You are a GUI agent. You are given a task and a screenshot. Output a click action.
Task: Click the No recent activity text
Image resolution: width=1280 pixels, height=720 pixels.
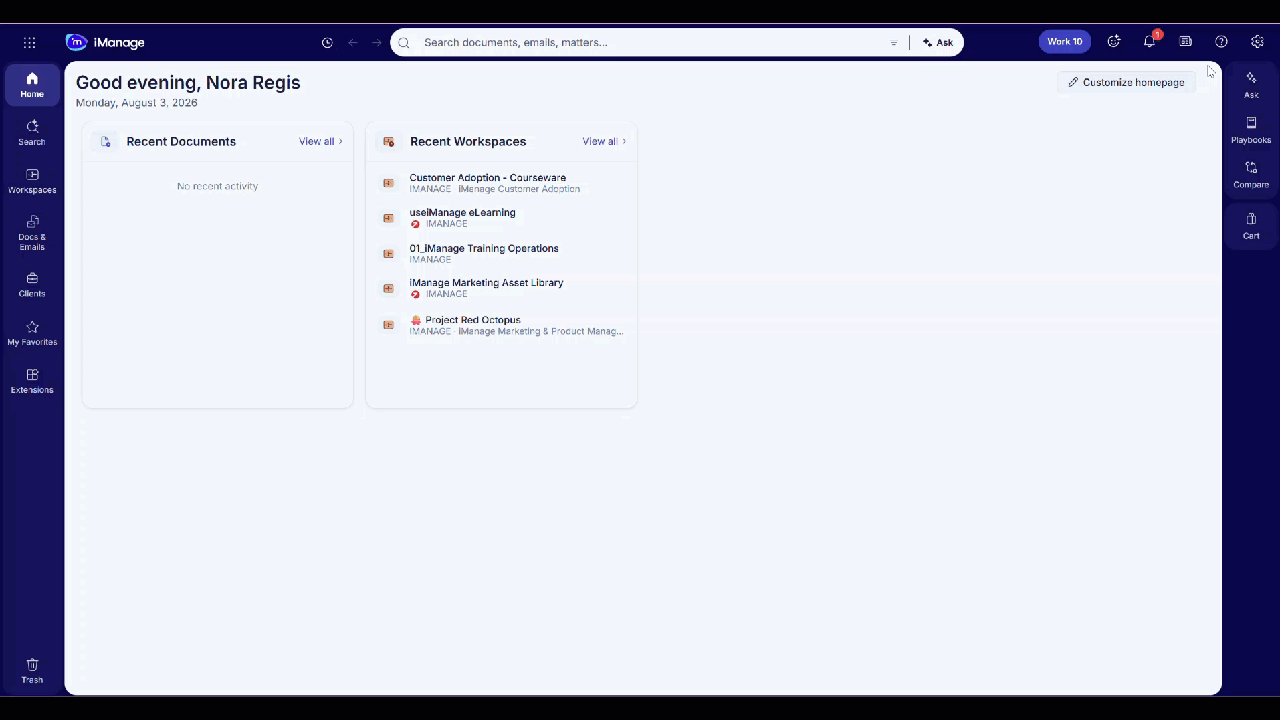[217, 186]
